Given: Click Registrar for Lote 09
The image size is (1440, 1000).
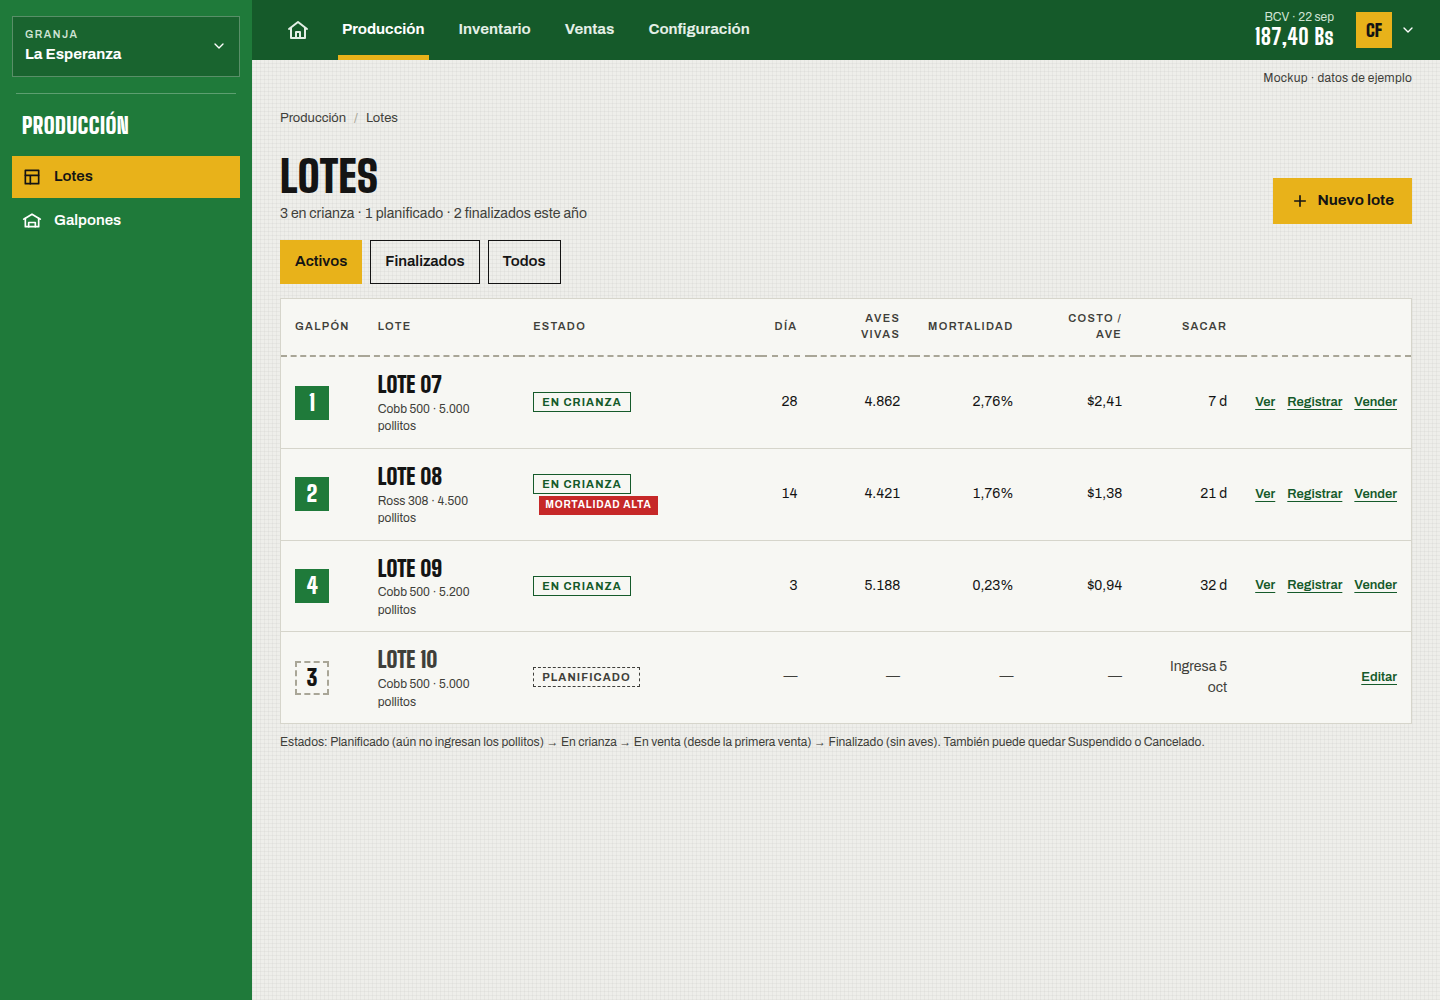Looking at the screenshot, I should pos(1314,585).
